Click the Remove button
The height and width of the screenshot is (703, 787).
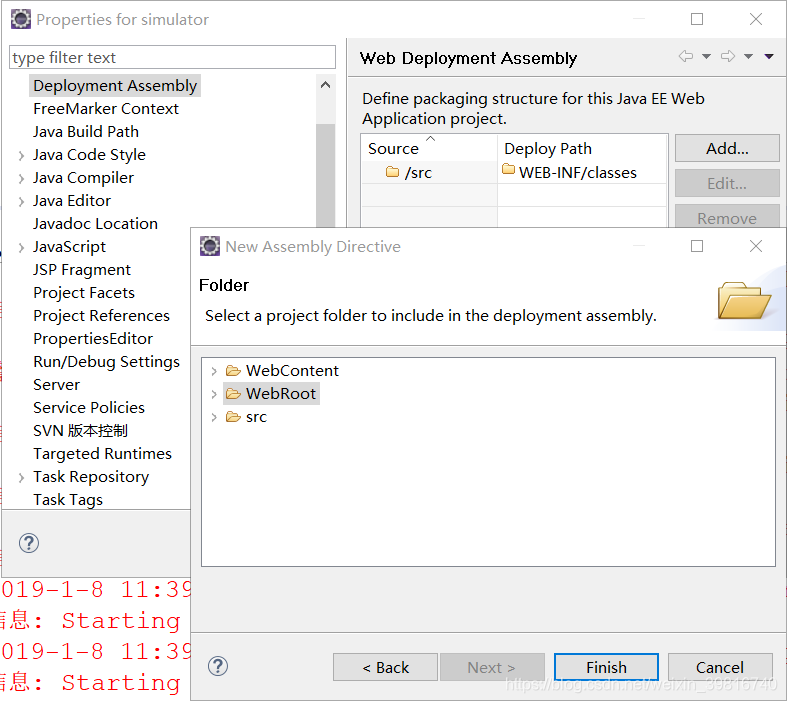(x=727, y=217)
